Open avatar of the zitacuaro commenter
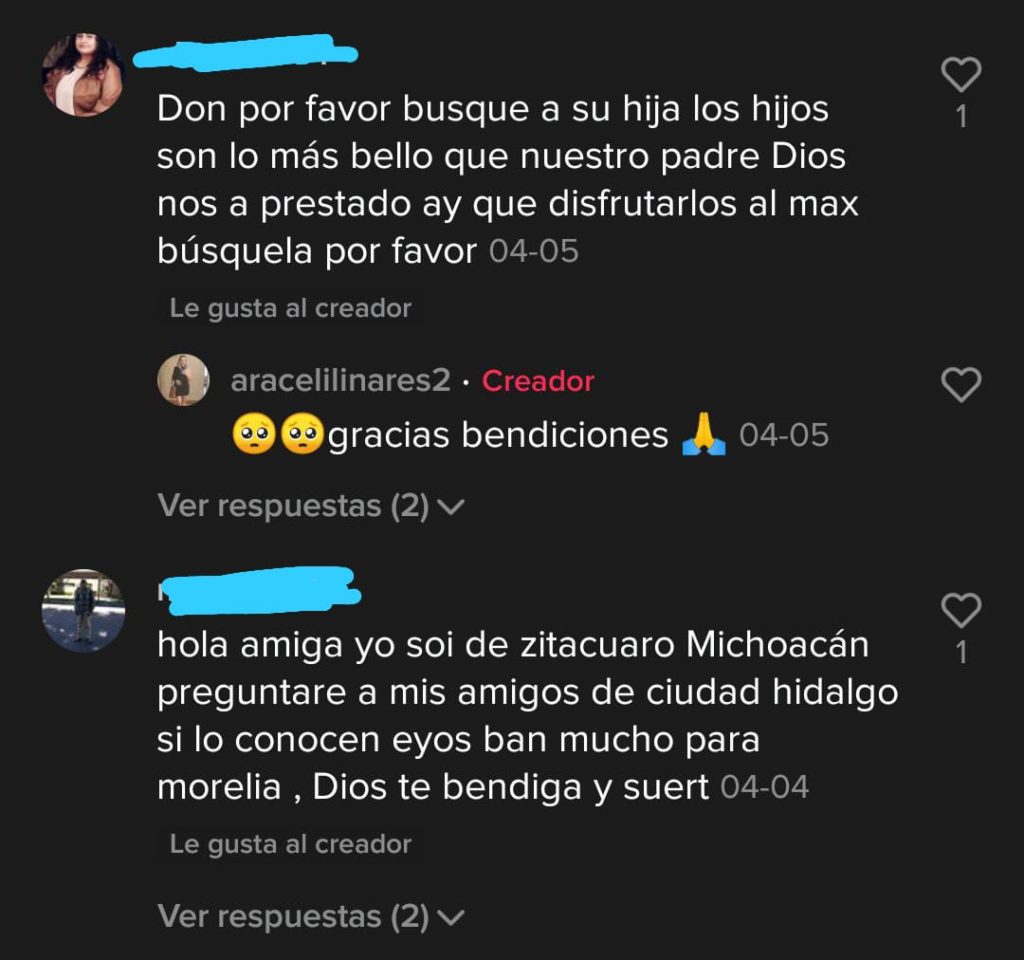The image size is (1024, 960). tap(83, 611)
